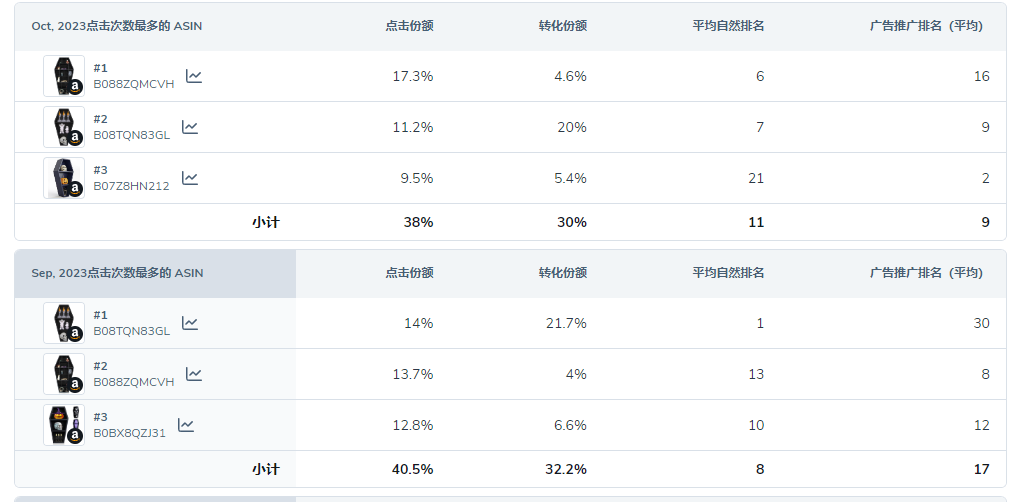Open trend chart icon for Sep #3 B0BX8QZJ31

click(186, 425)
